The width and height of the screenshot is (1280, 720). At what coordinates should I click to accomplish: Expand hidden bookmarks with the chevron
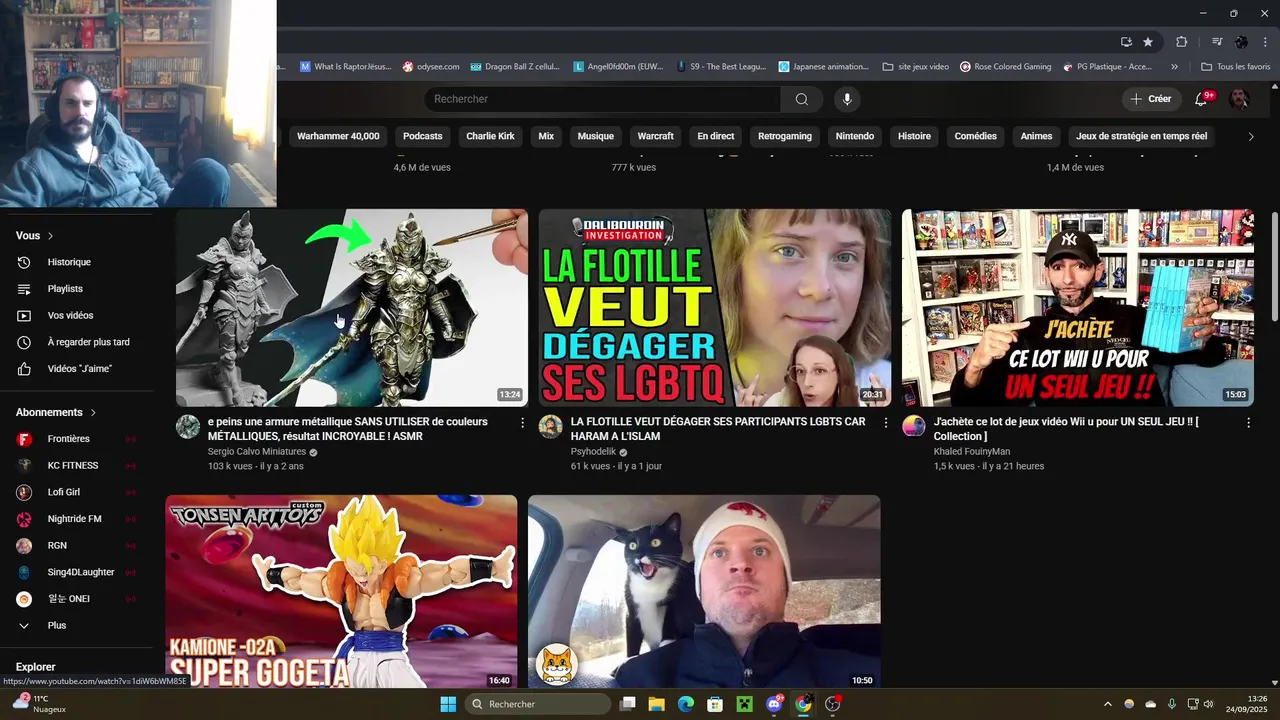(x=1174, y=67)
